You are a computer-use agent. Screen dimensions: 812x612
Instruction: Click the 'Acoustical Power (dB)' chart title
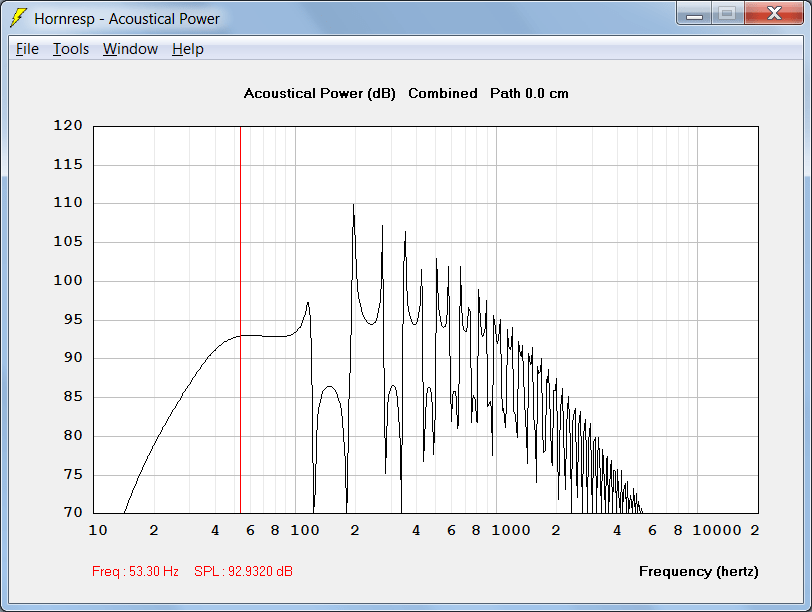click(320, 94)
